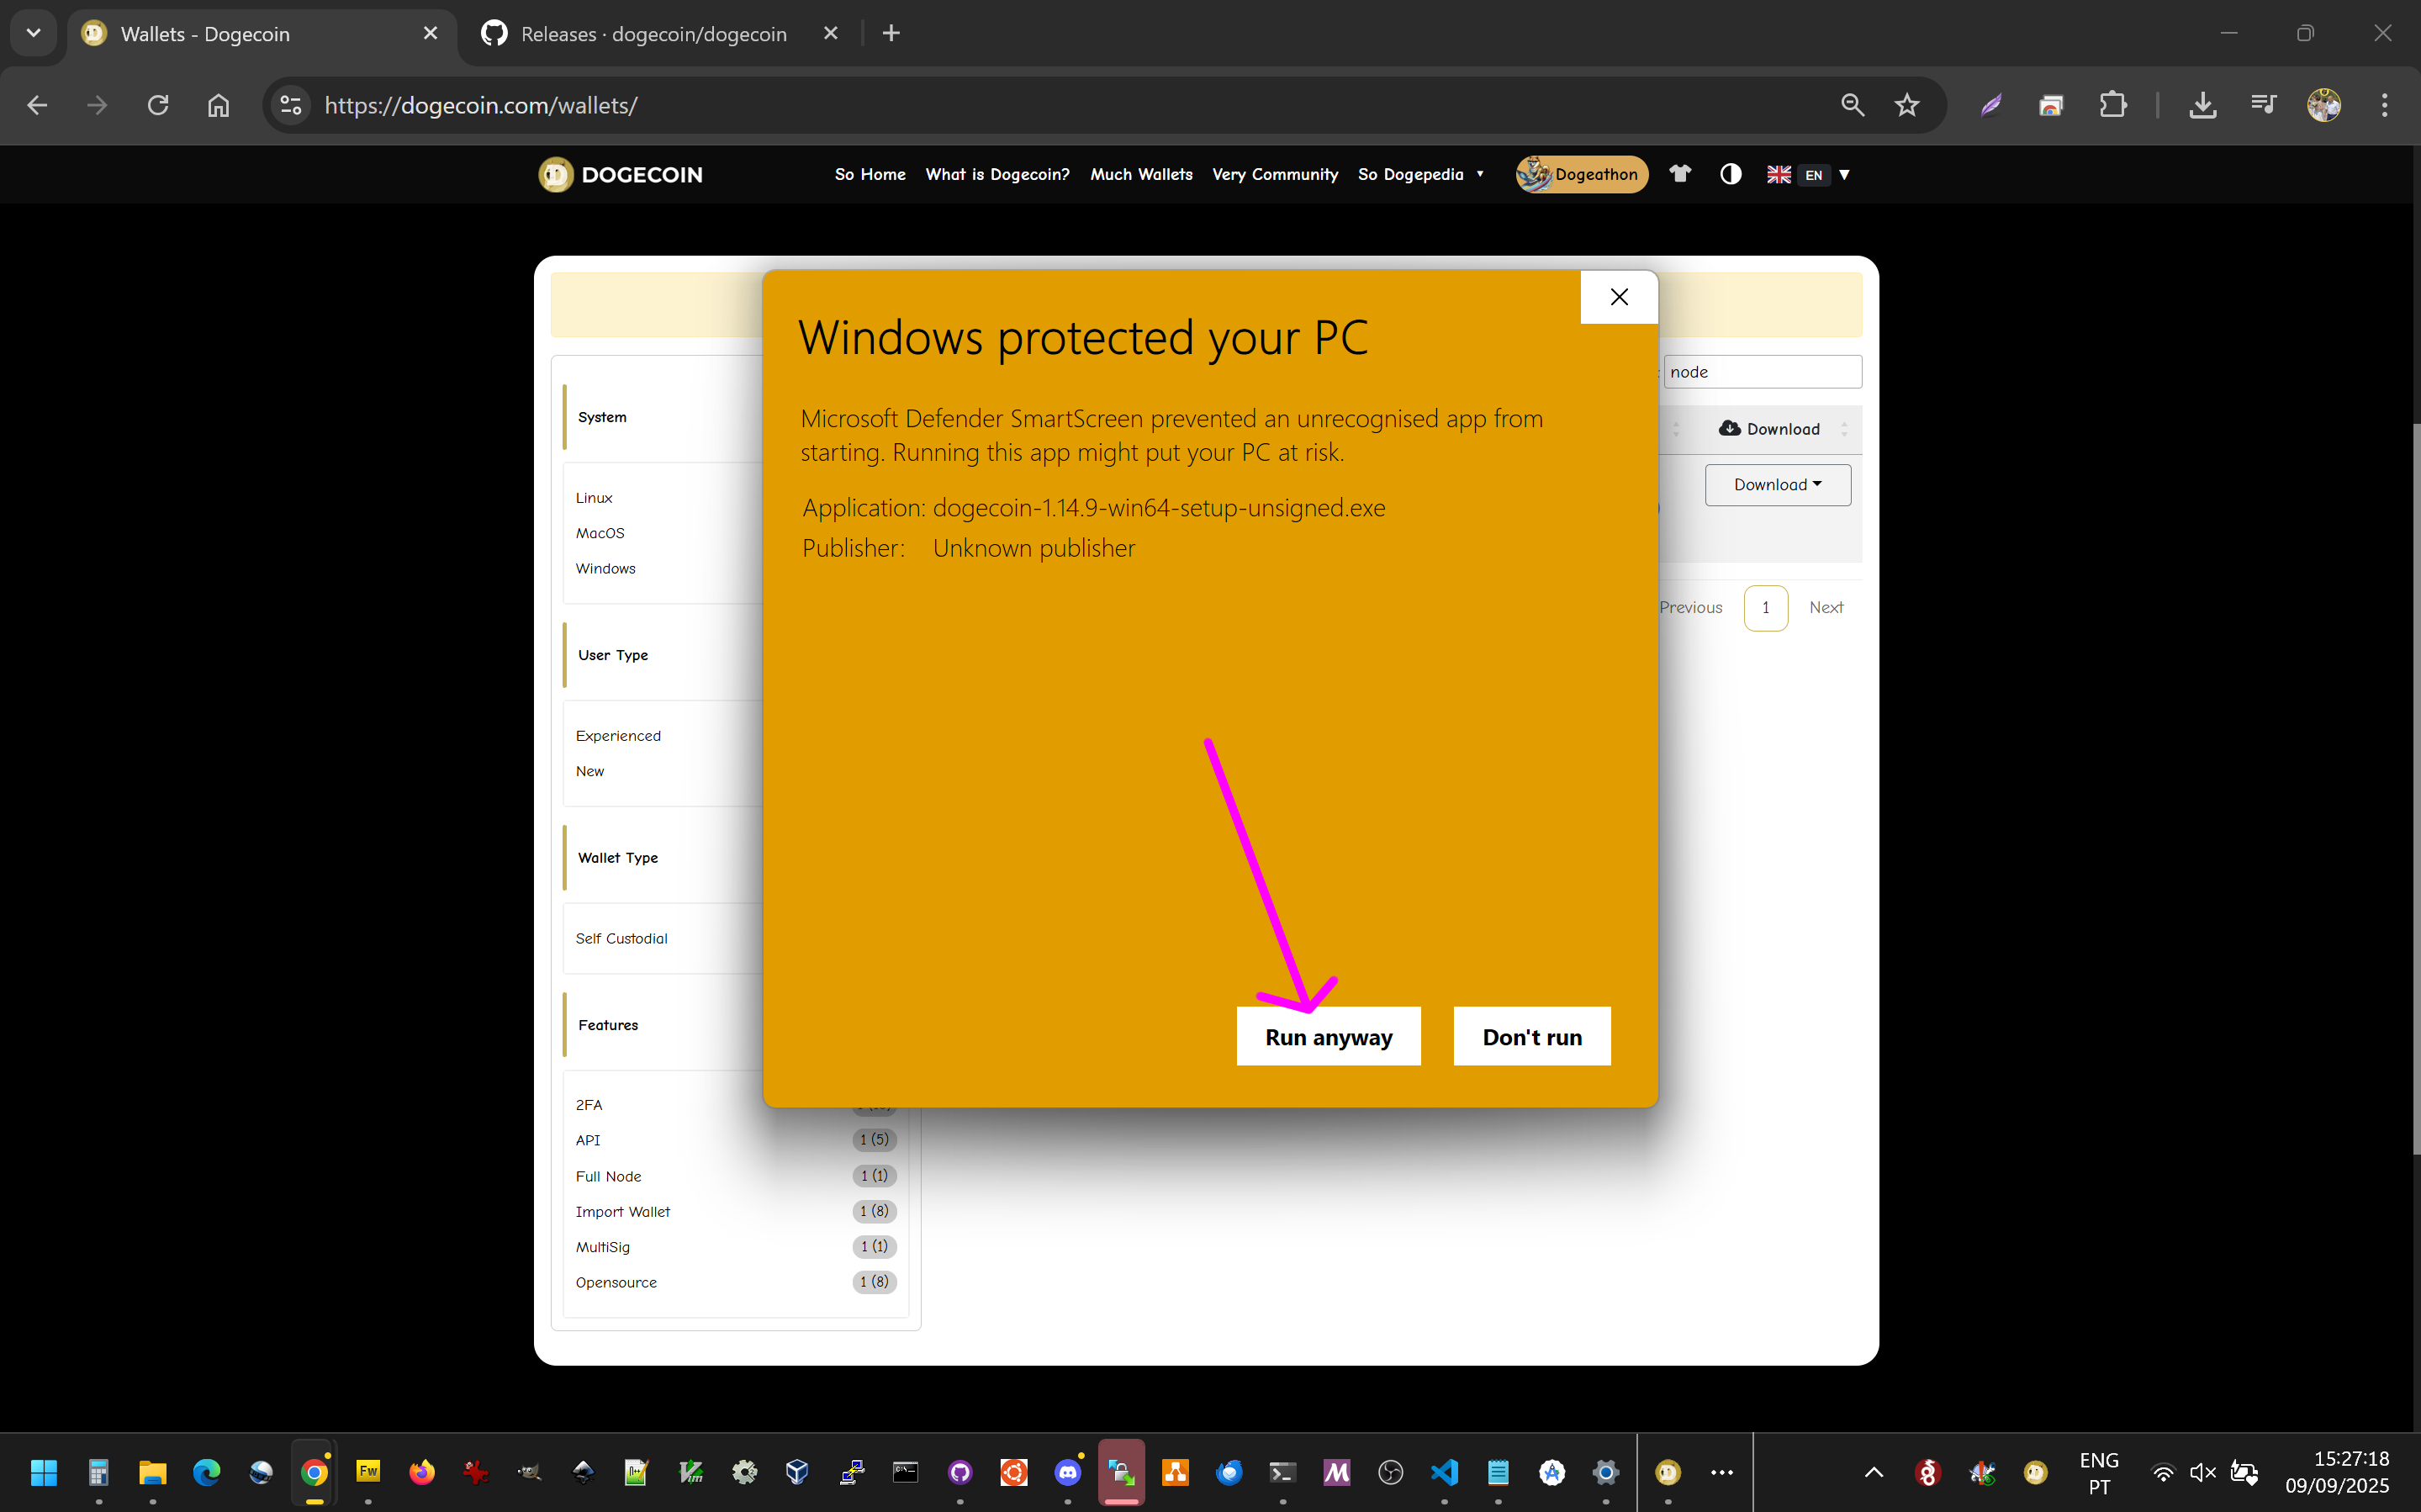Filter by Experienced user type

618,736
